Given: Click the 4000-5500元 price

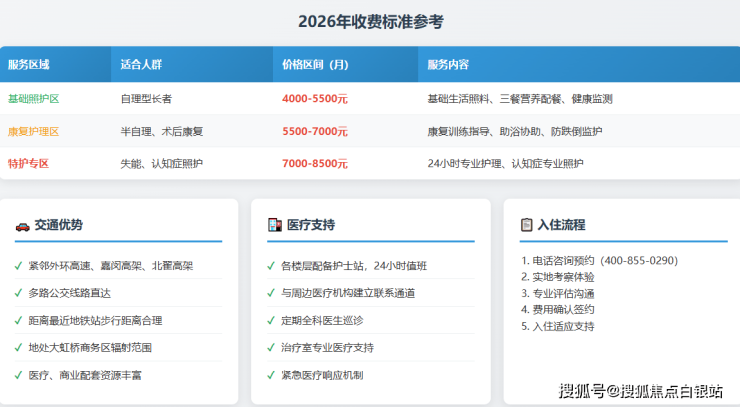Looking at the screenshot, I should click(x=315, y=99).
